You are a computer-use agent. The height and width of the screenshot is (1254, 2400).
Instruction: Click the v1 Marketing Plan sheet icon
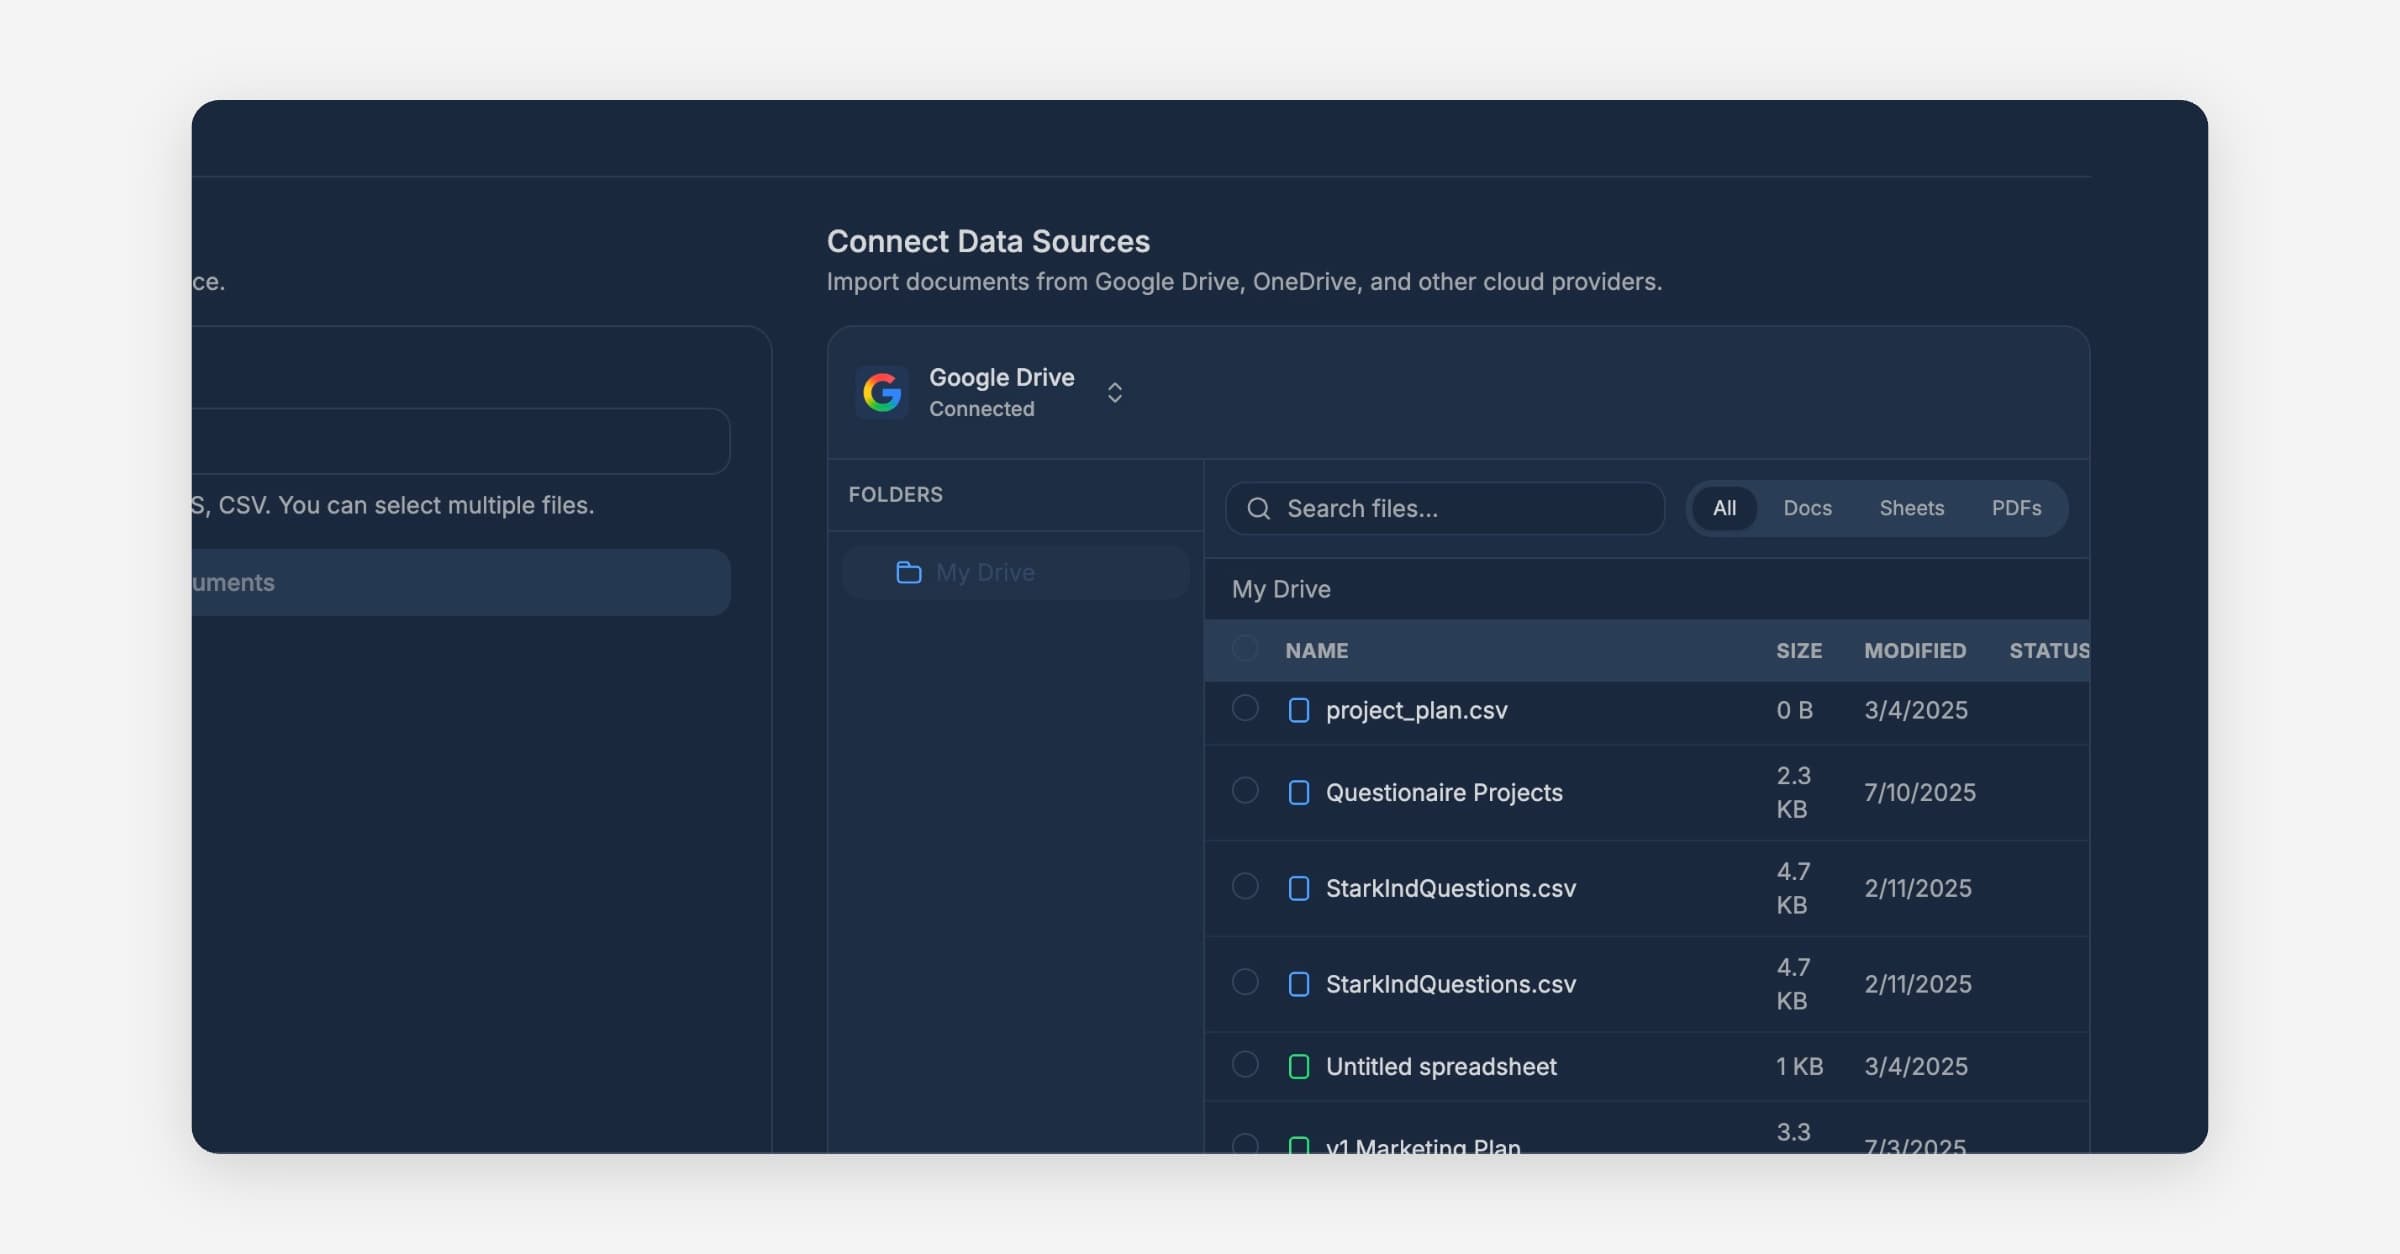pos(1298,1146)
